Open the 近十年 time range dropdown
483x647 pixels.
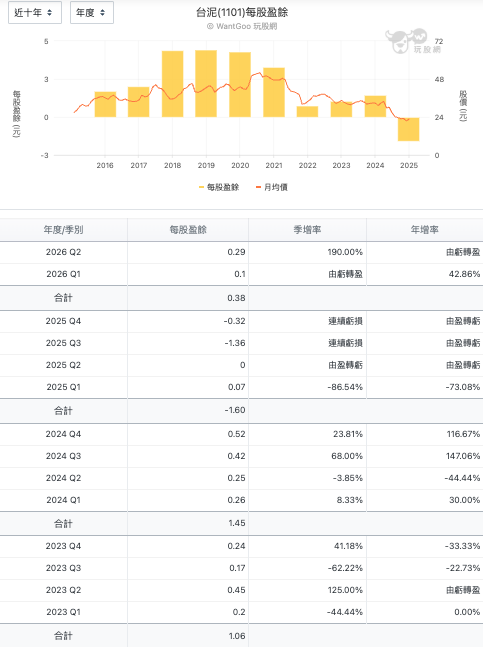(x=35, y=12)
